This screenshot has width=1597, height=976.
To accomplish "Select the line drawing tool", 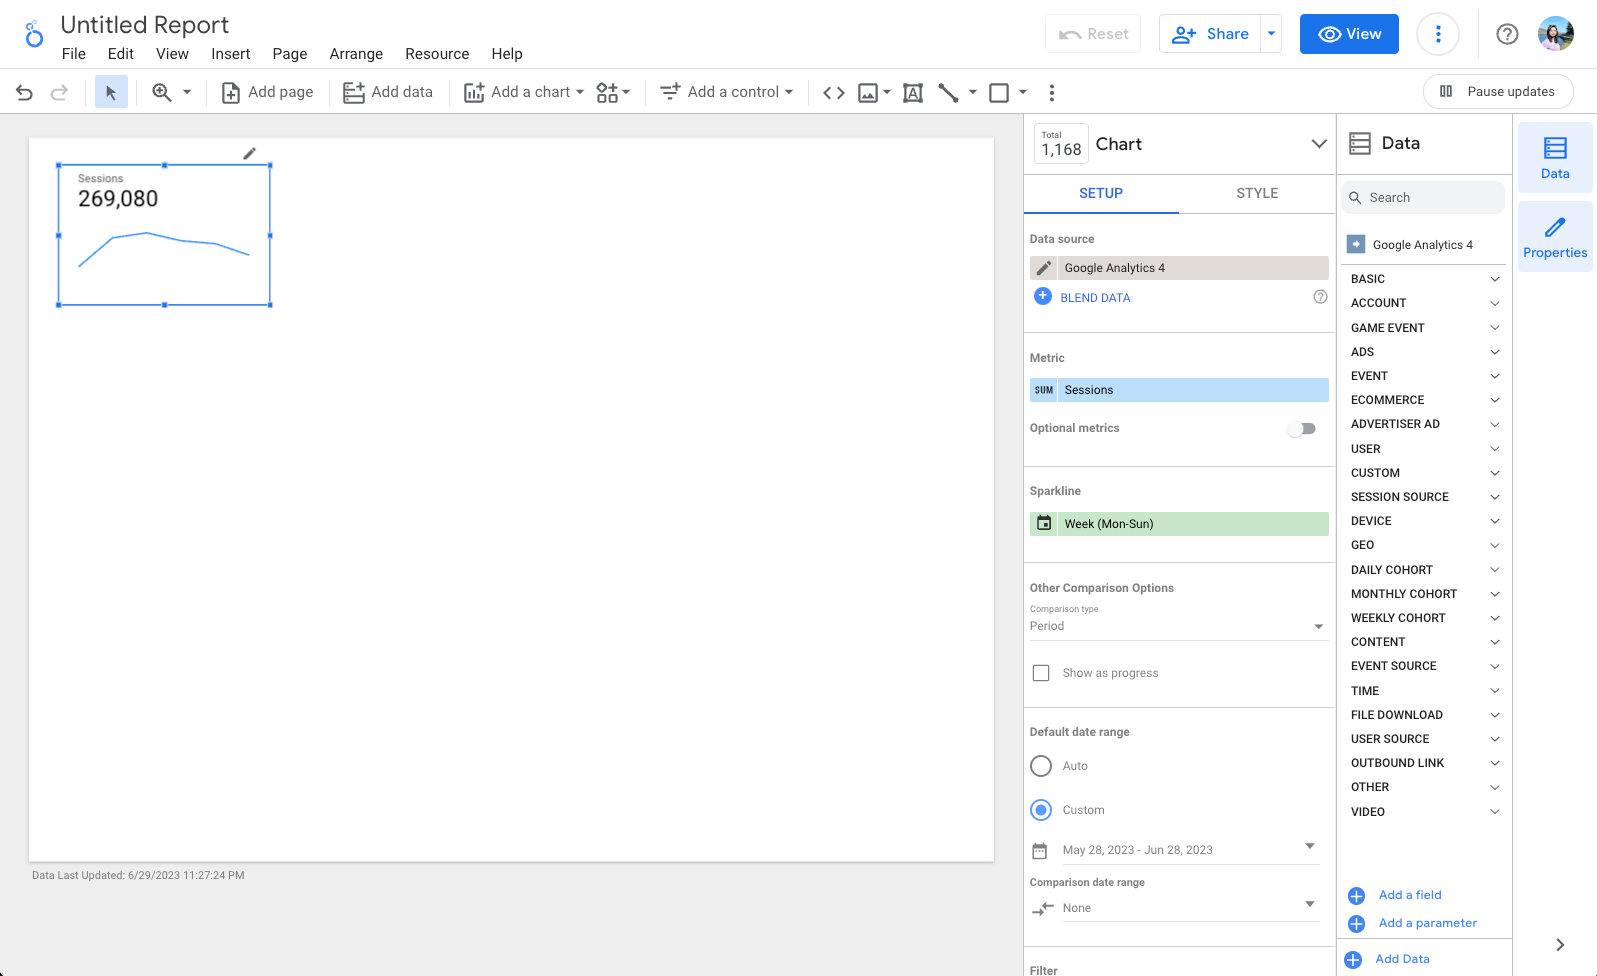I will click(x=948, y=93).
